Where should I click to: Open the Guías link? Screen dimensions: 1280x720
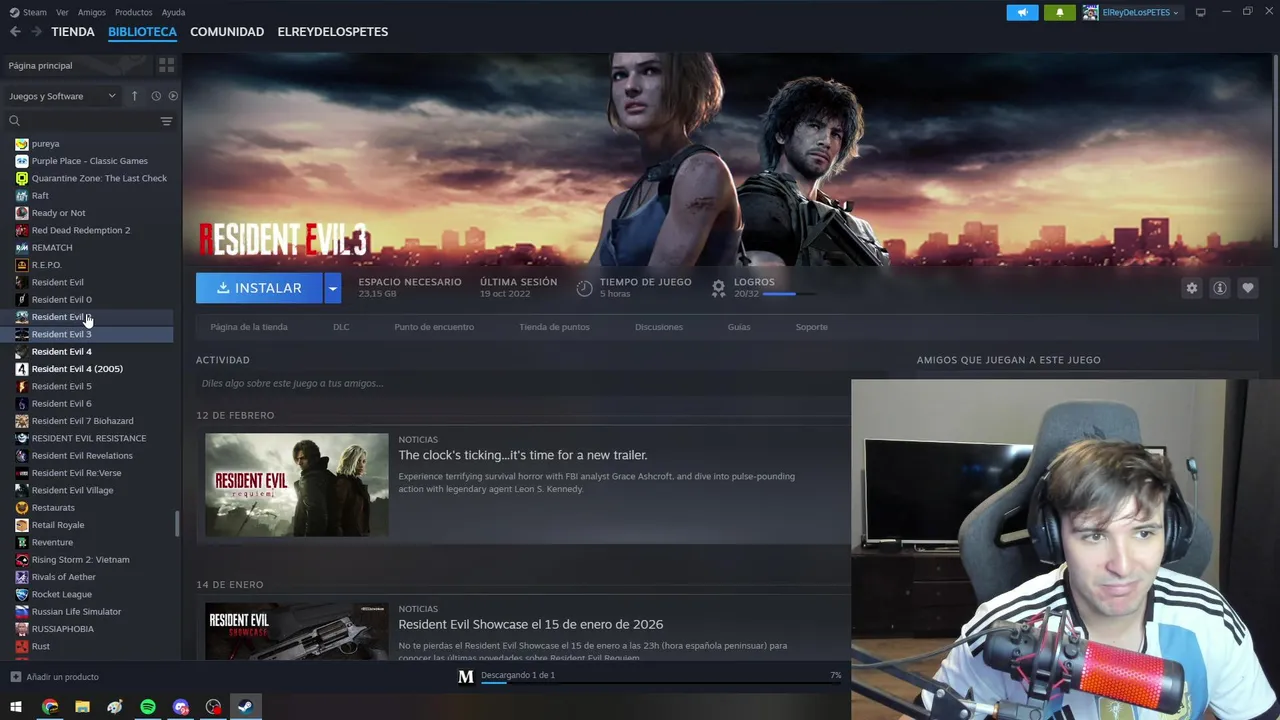[x=739, y=327]
